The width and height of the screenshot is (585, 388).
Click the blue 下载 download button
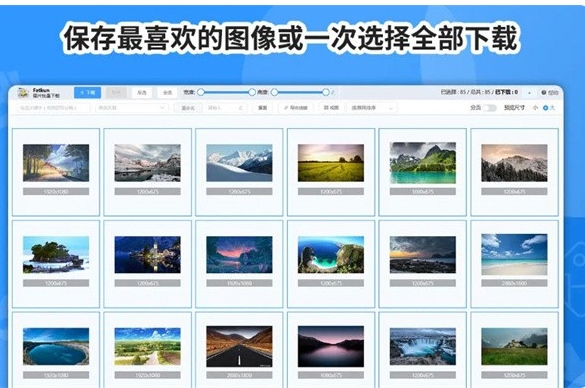(87, 93)
